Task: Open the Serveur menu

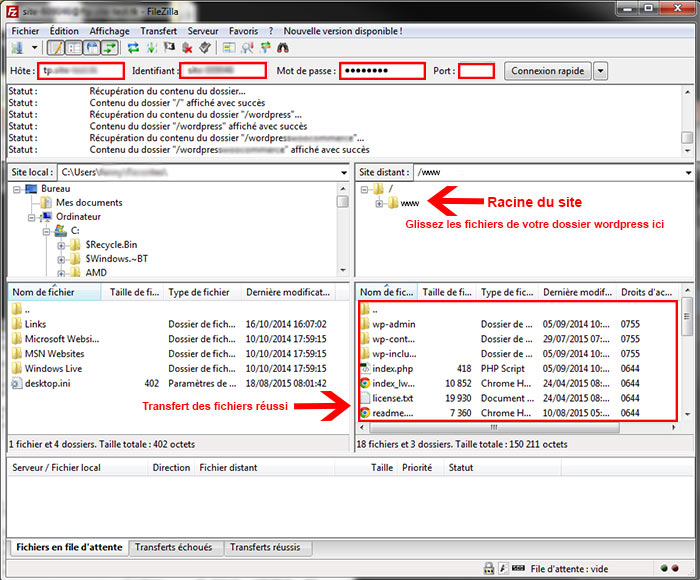Action: tap(203, 31)
